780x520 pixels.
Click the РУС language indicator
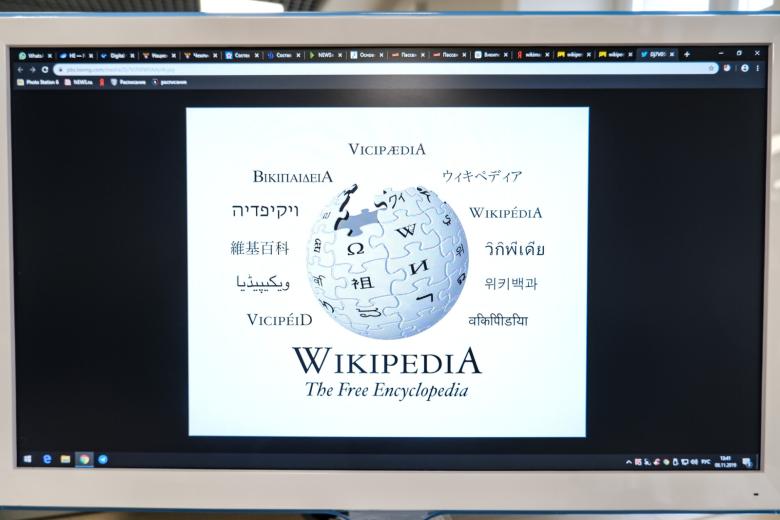(x=705, y=462)
